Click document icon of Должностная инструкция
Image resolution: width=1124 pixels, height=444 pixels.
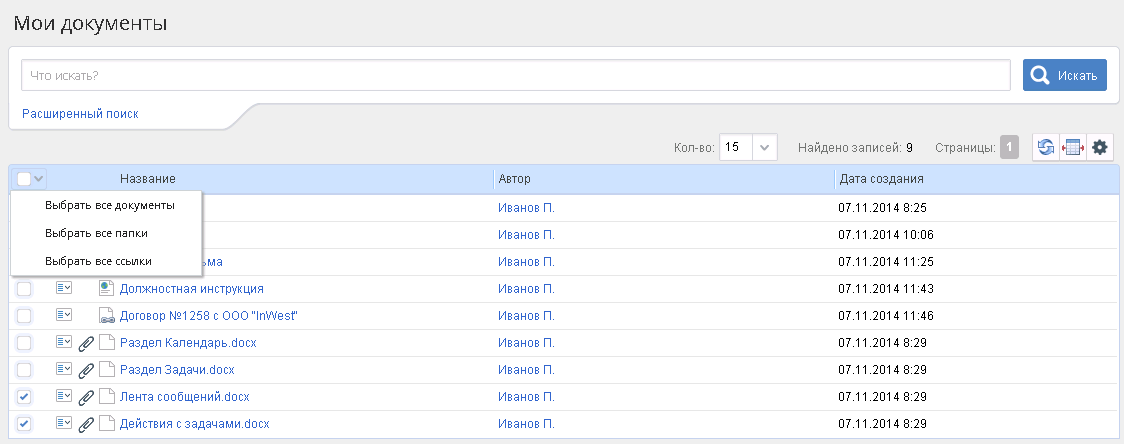coord(106,288)
